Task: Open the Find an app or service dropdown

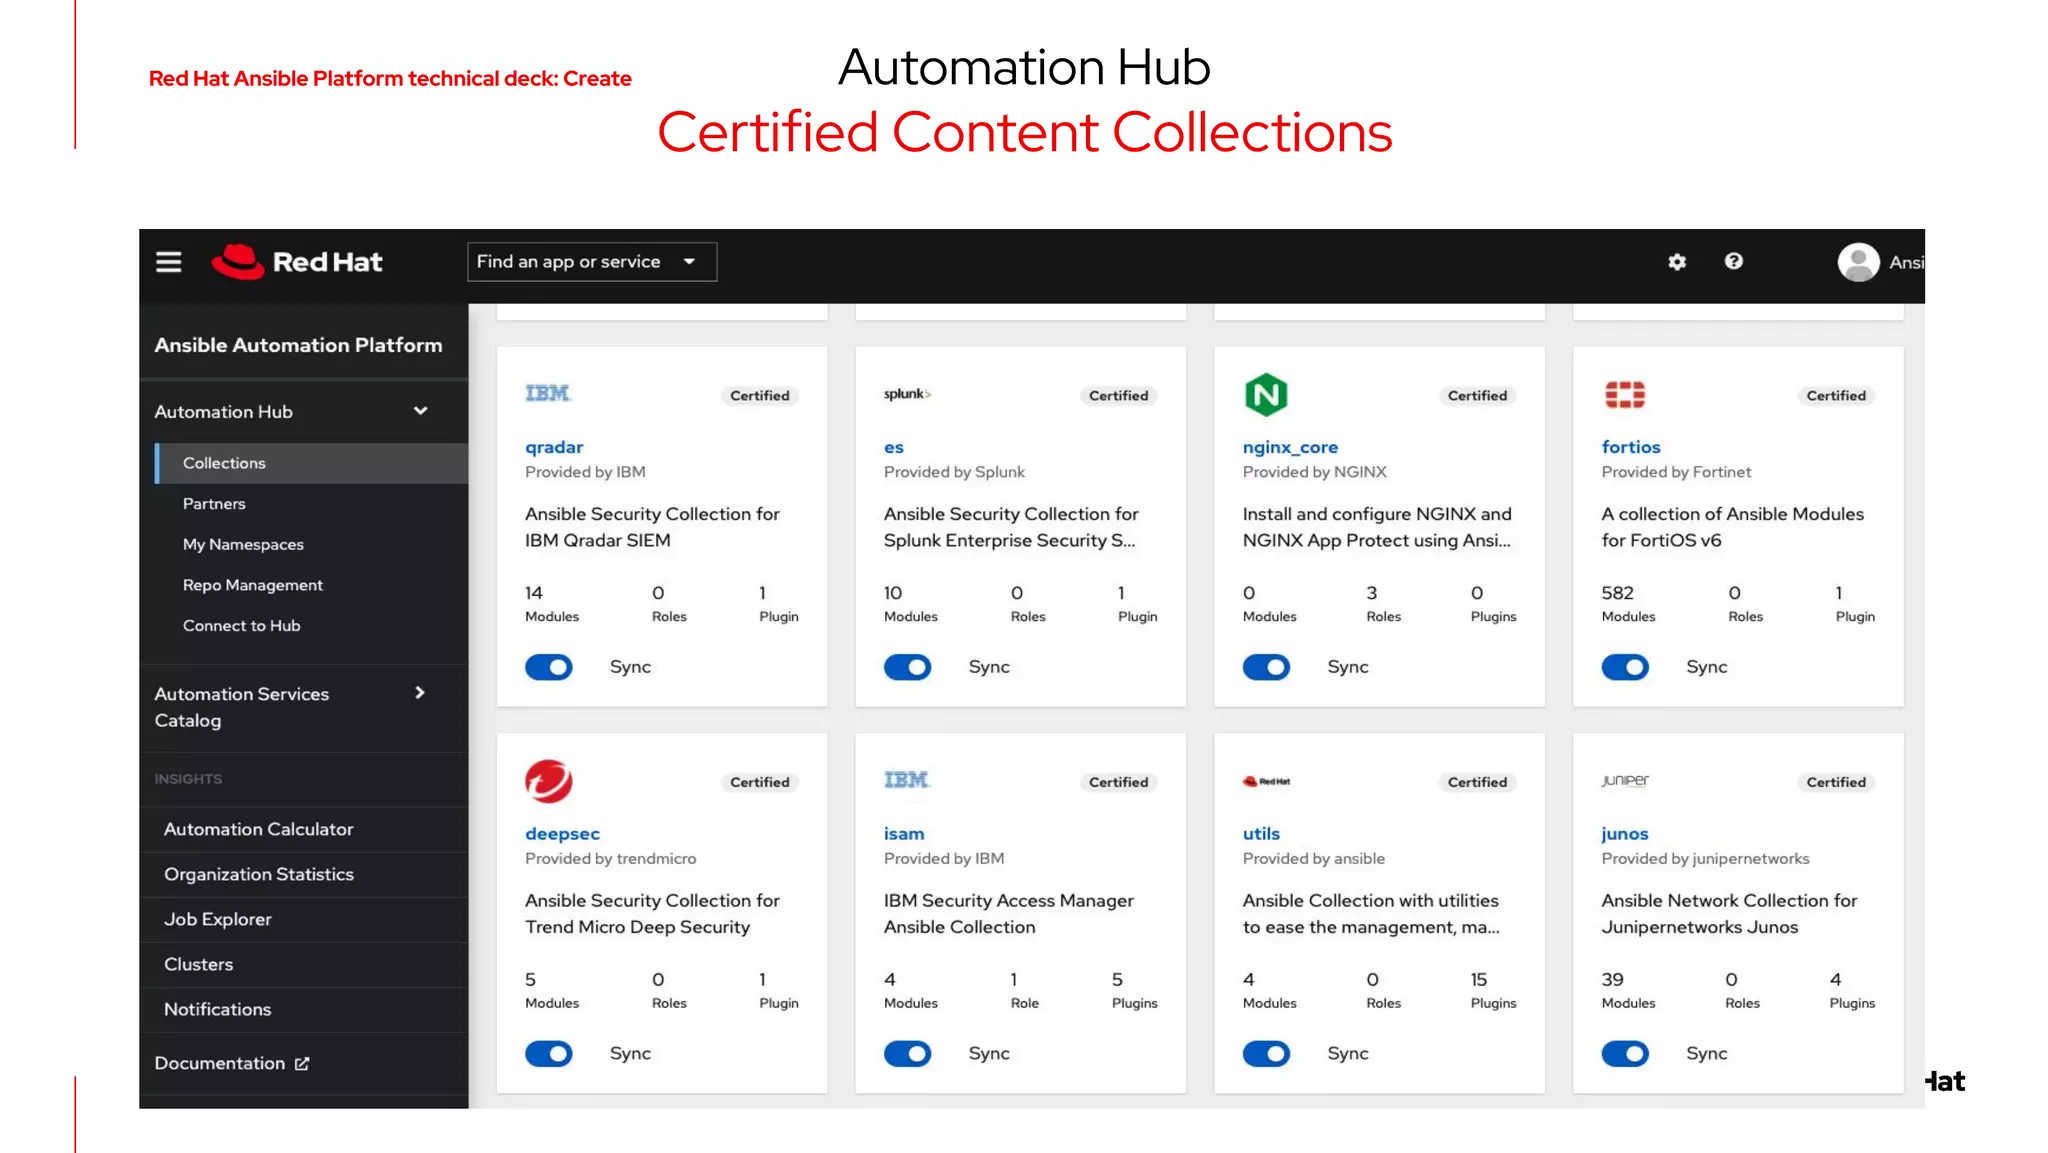Action: pos(591,262)
